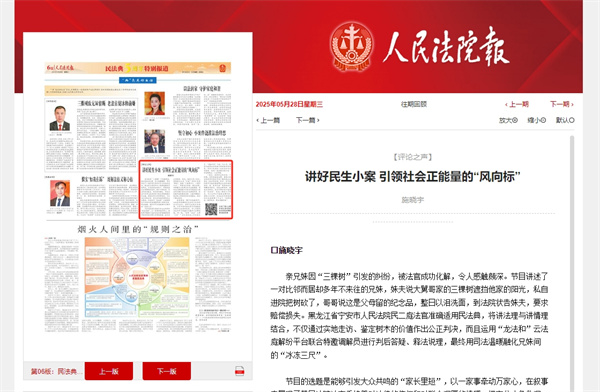Open 往期回顾 past issues
Viewport: 600px width, 392px height.
(414, 104)
